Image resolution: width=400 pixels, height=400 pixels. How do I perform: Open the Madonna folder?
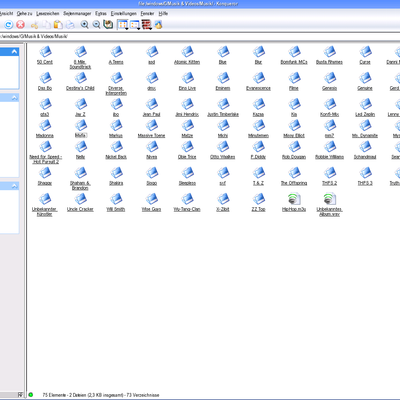(x=45, y=129)
